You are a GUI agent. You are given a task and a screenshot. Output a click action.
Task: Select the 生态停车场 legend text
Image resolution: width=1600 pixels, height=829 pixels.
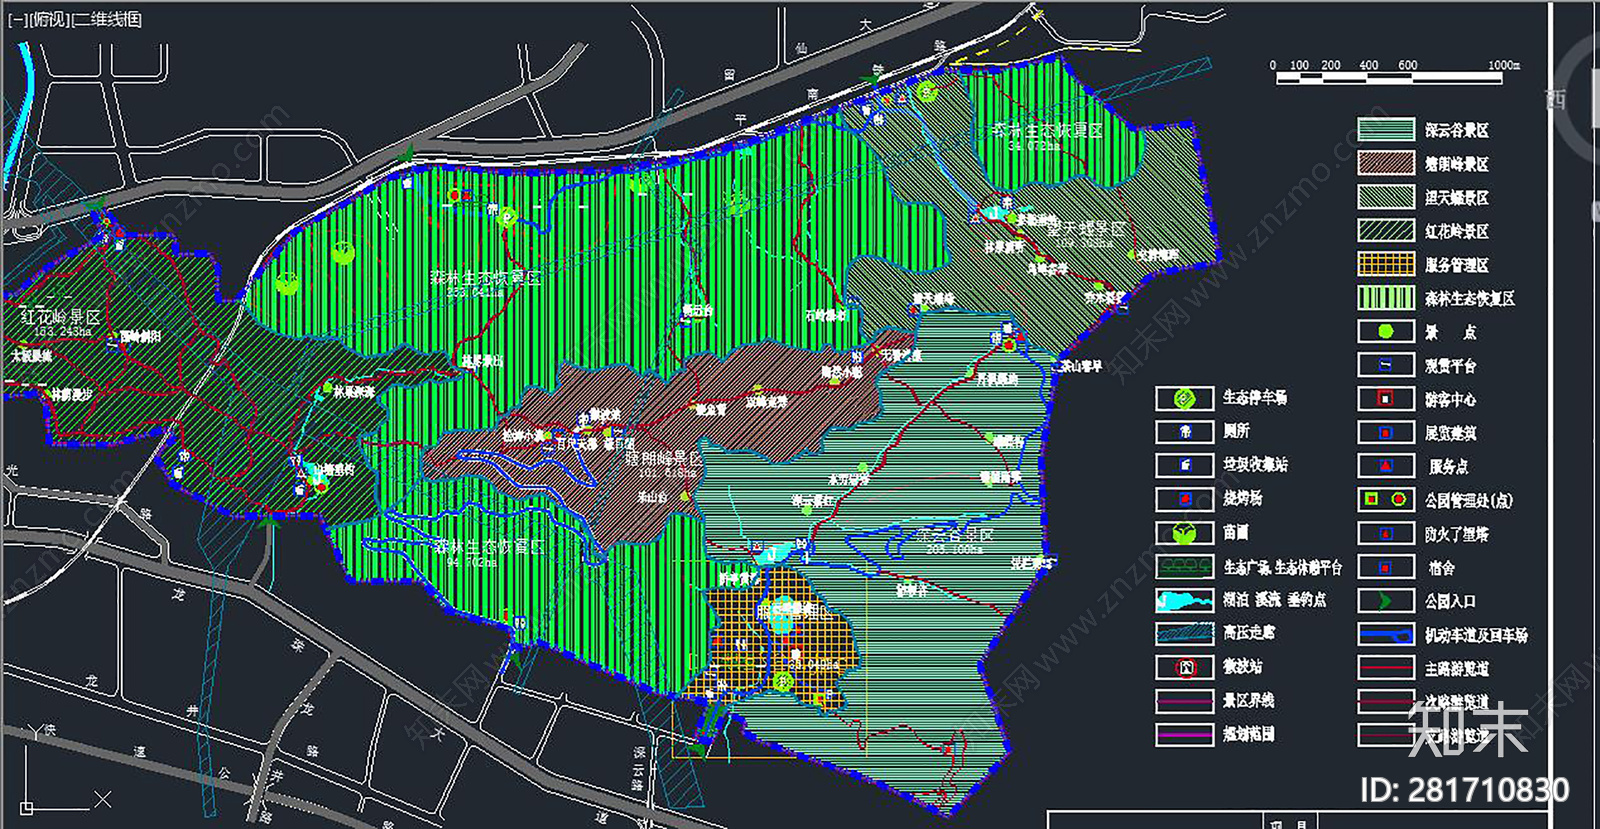(1255, 398)
